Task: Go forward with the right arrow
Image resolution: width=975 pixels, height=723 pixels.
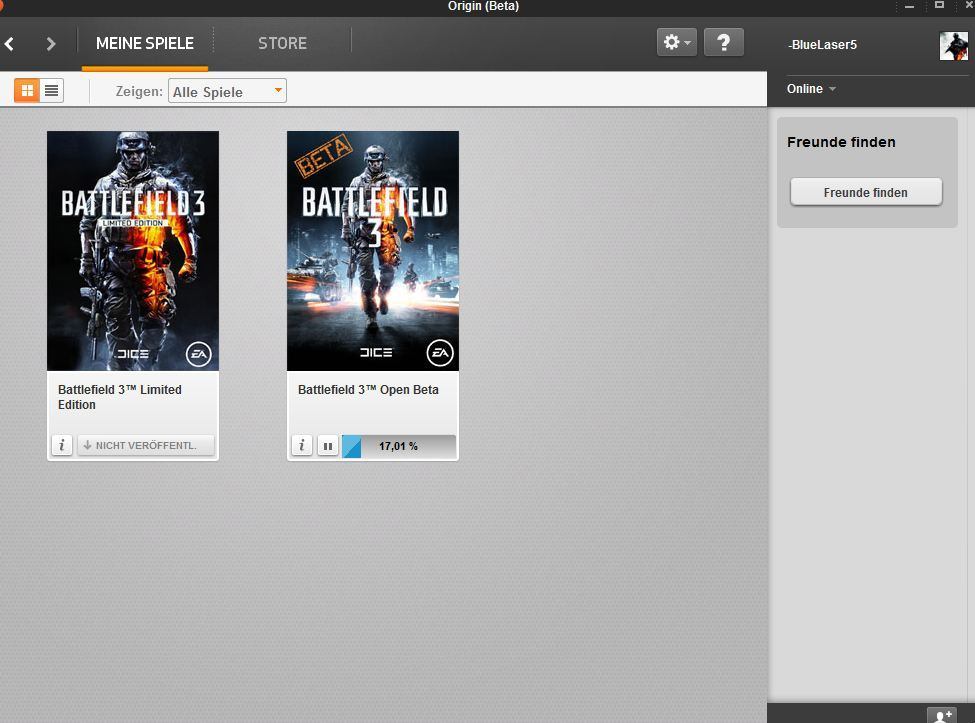Action: point(51,44)
